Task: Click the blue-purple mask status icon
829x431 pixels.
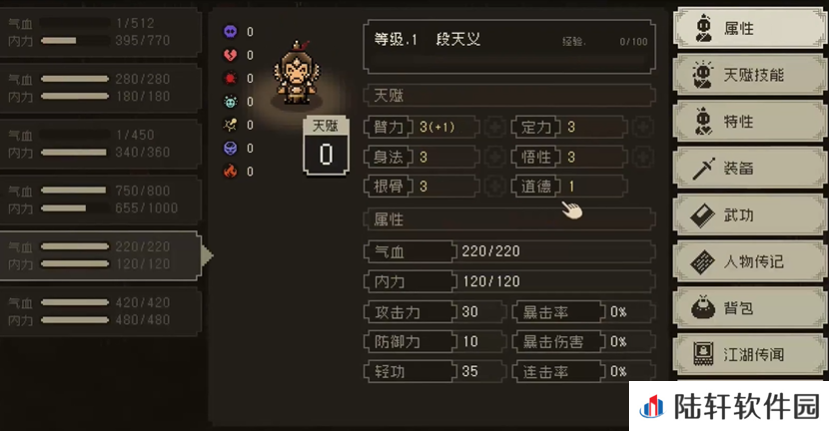Action: click(230, 148)
